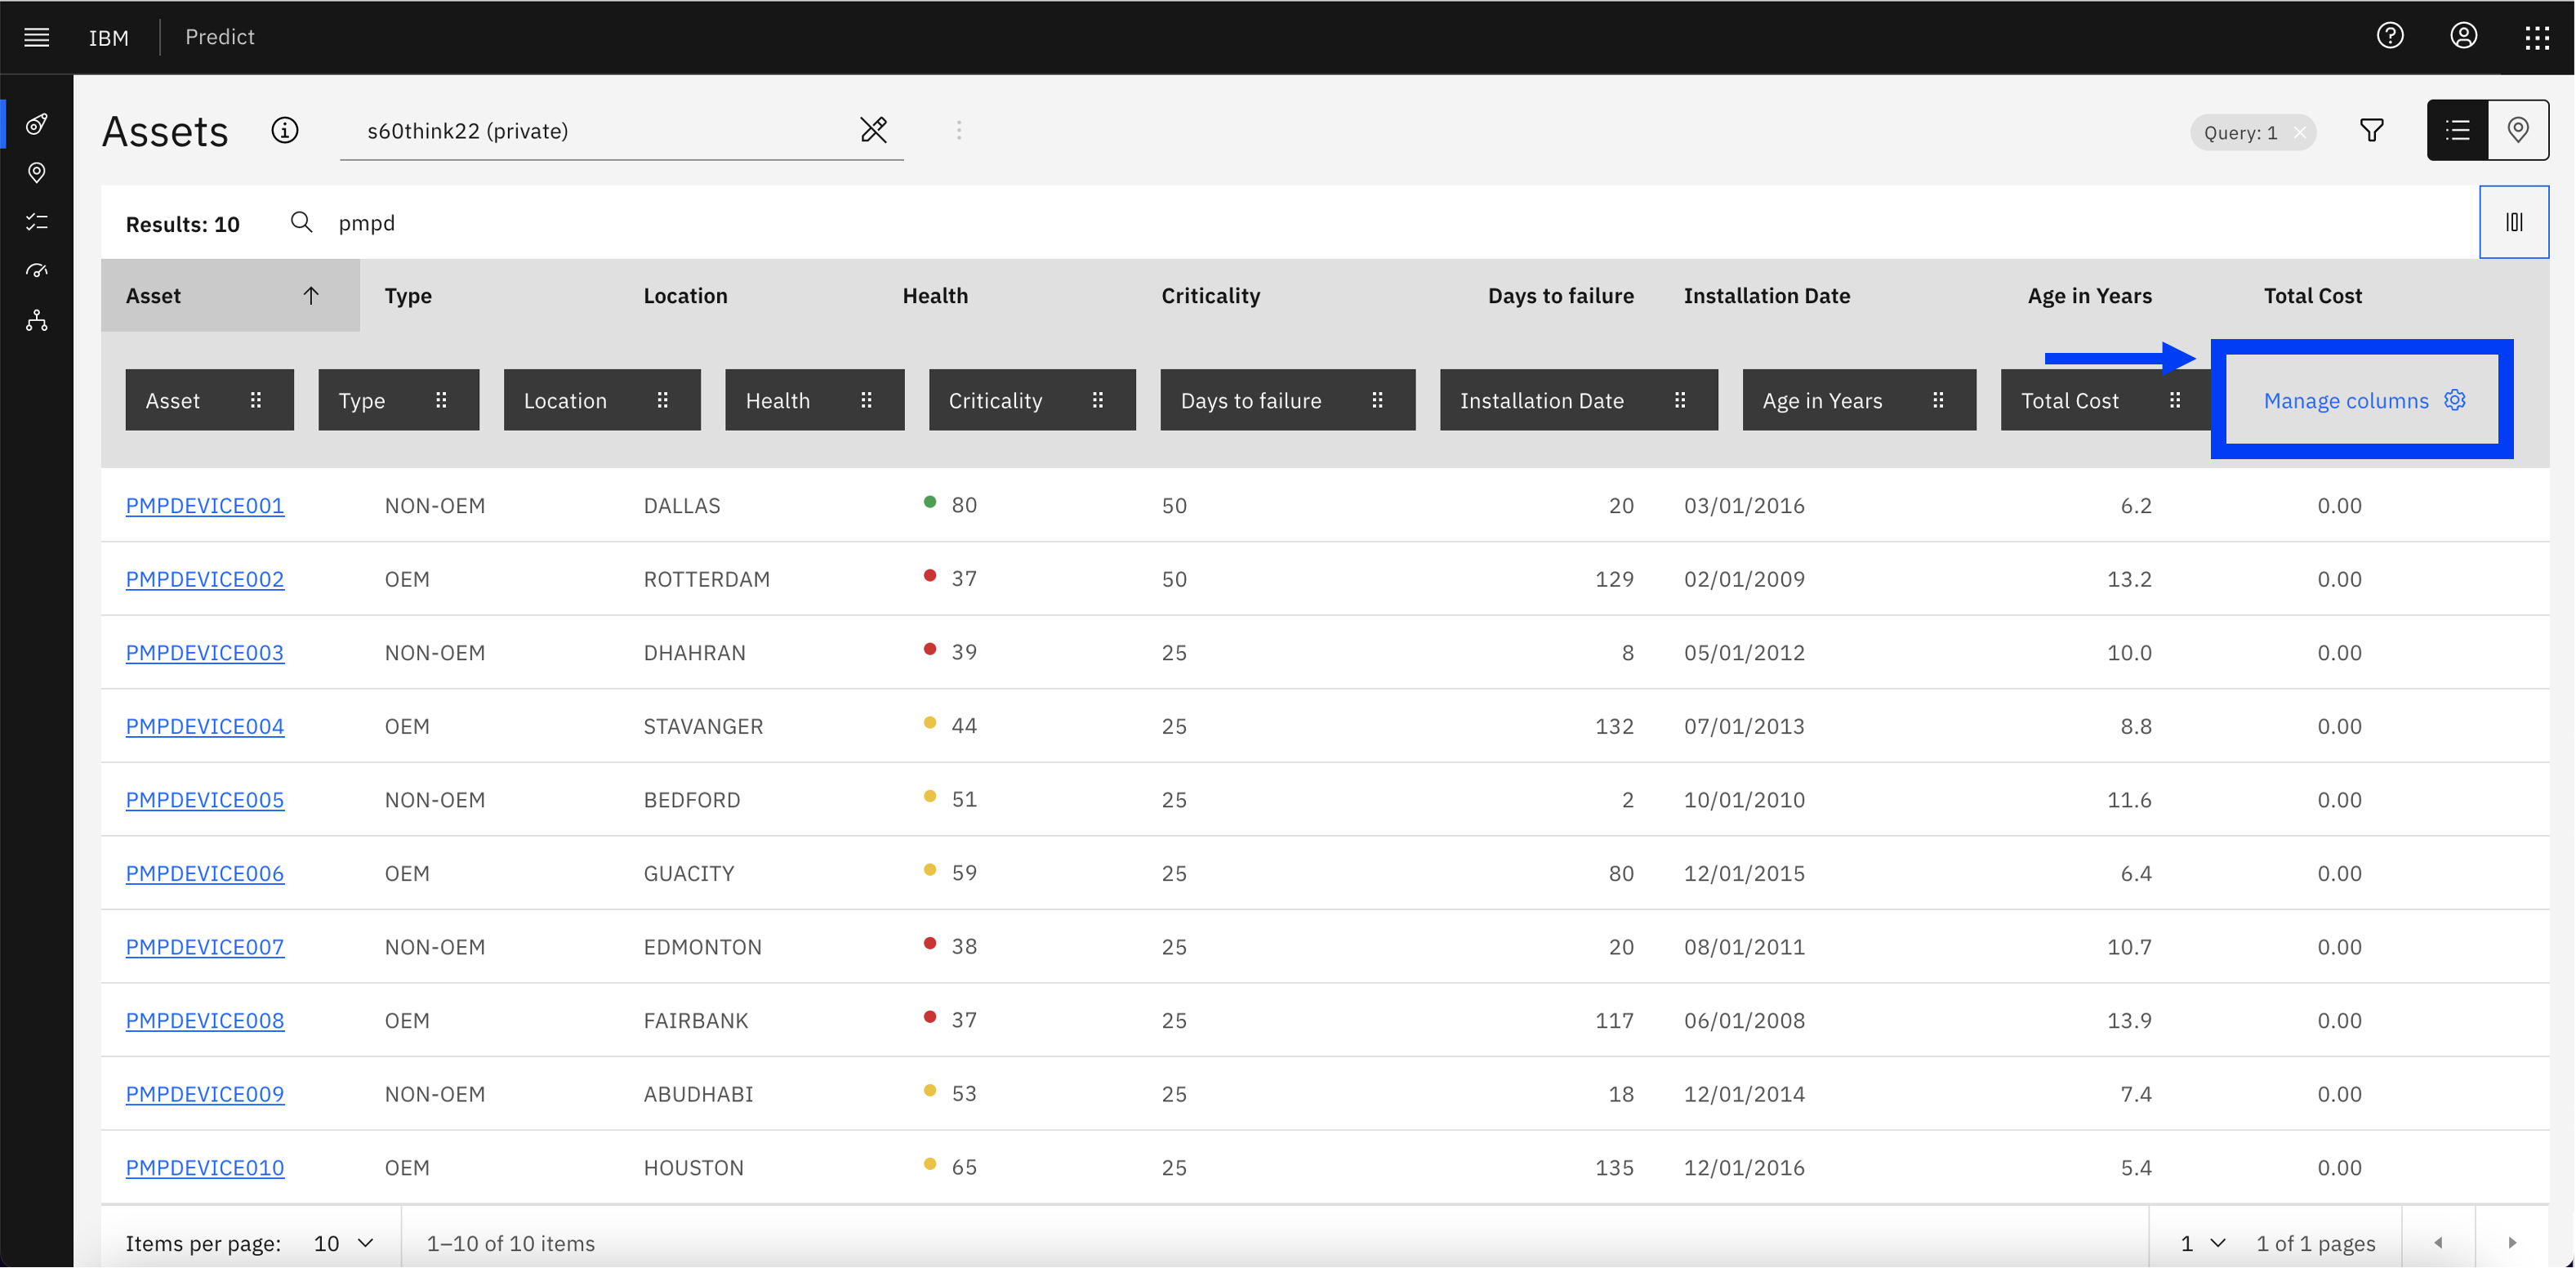Open the hamburger navigation menu
This screenshot has height=1268, width=2576.
37,37
